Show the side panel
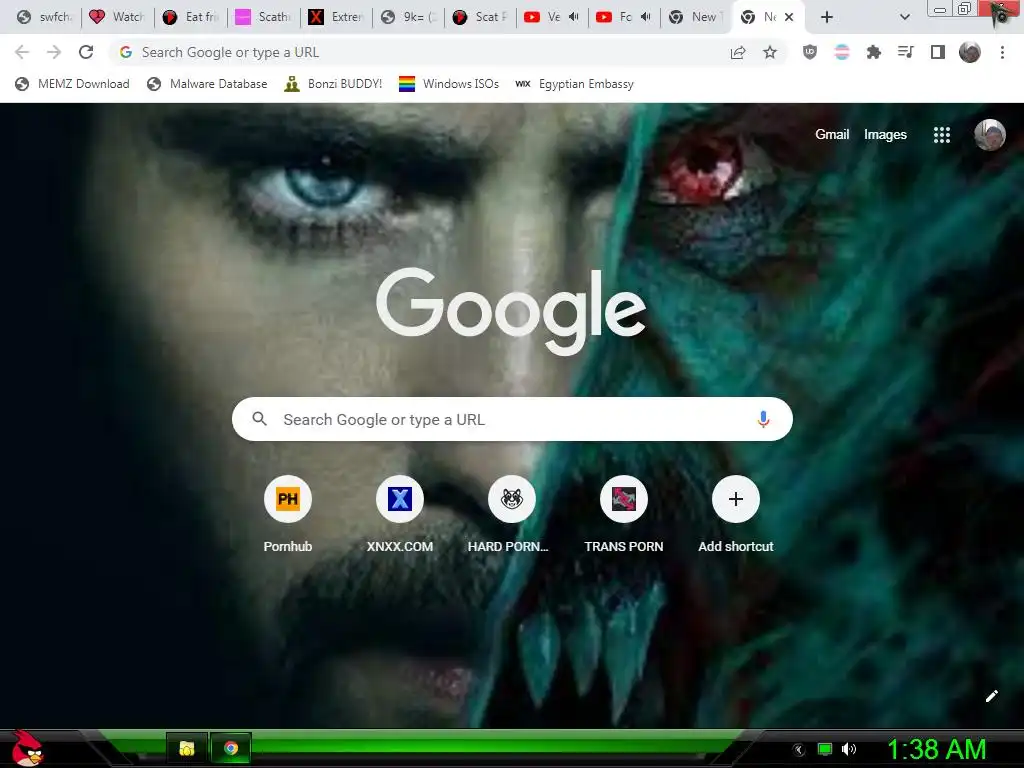The height and width of the screenshot is (768, 1024). pyautogui.click(x=938, y=52)
